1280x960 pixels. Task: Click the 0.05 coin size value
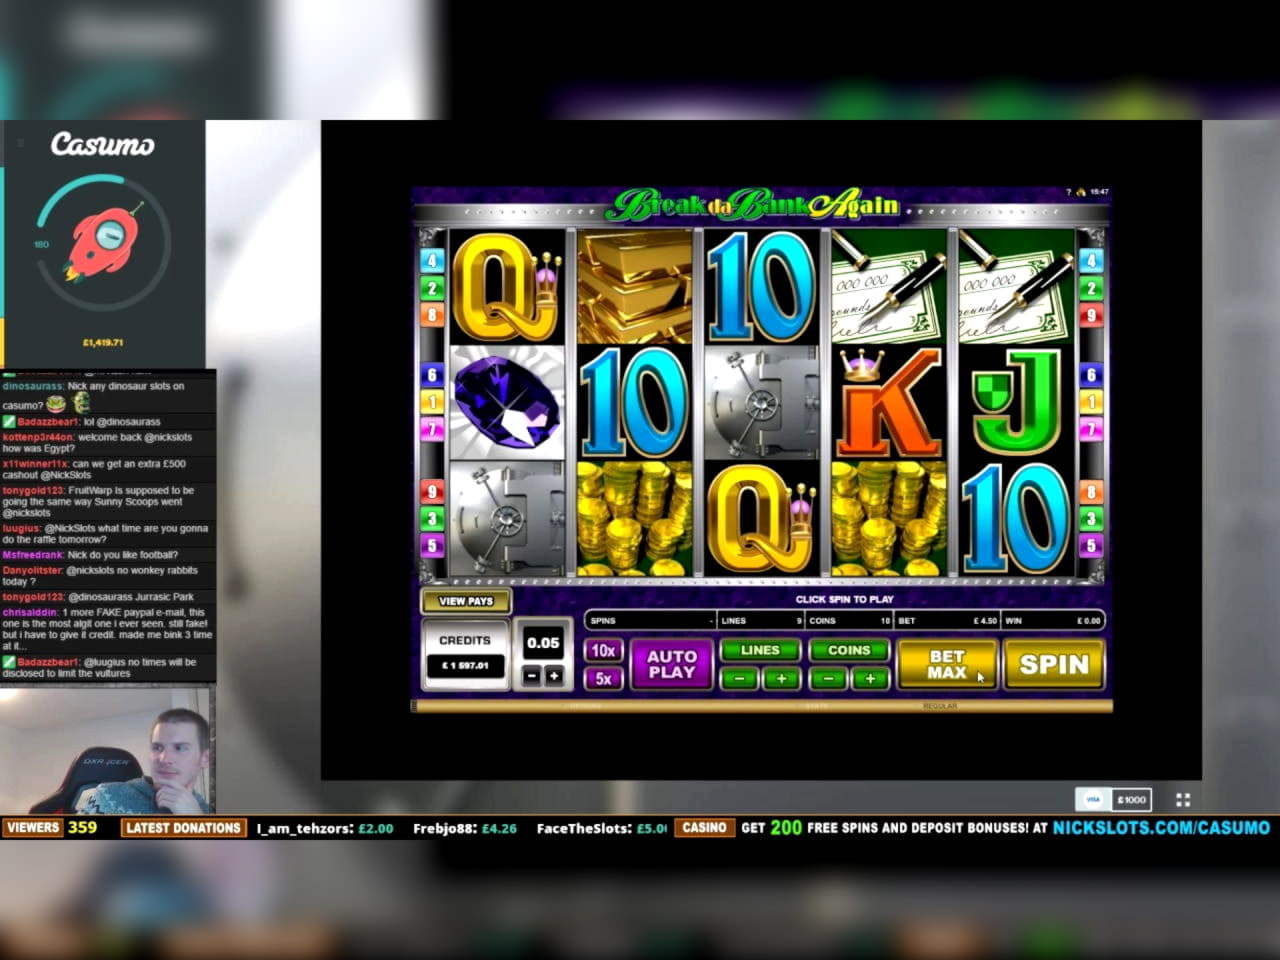(543, 643)
